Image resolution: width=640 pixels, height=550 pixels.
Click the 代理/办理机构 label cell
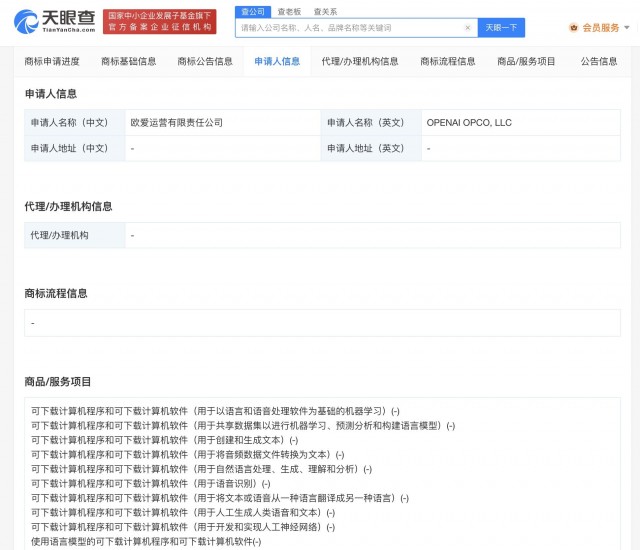pyautogui.click(x=75, y=235)
